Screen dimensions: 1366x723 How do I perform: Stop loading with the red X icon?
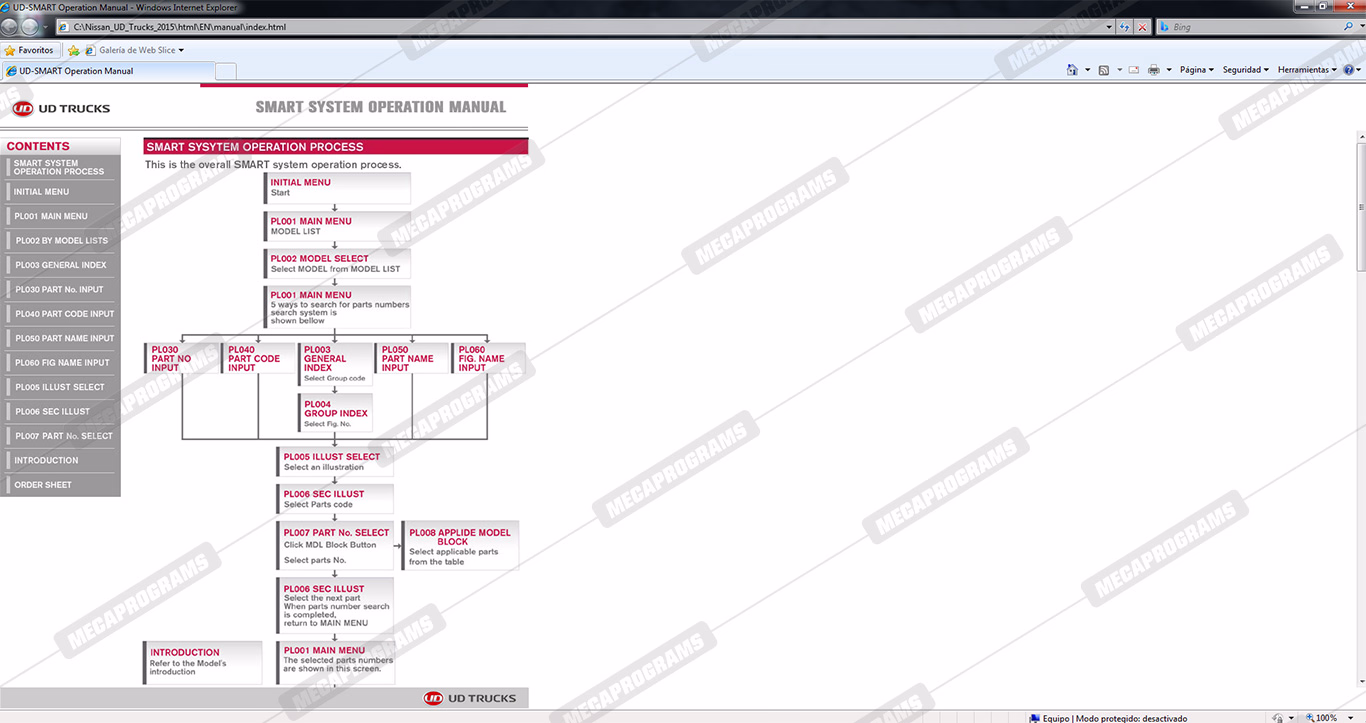[1143, 27]
